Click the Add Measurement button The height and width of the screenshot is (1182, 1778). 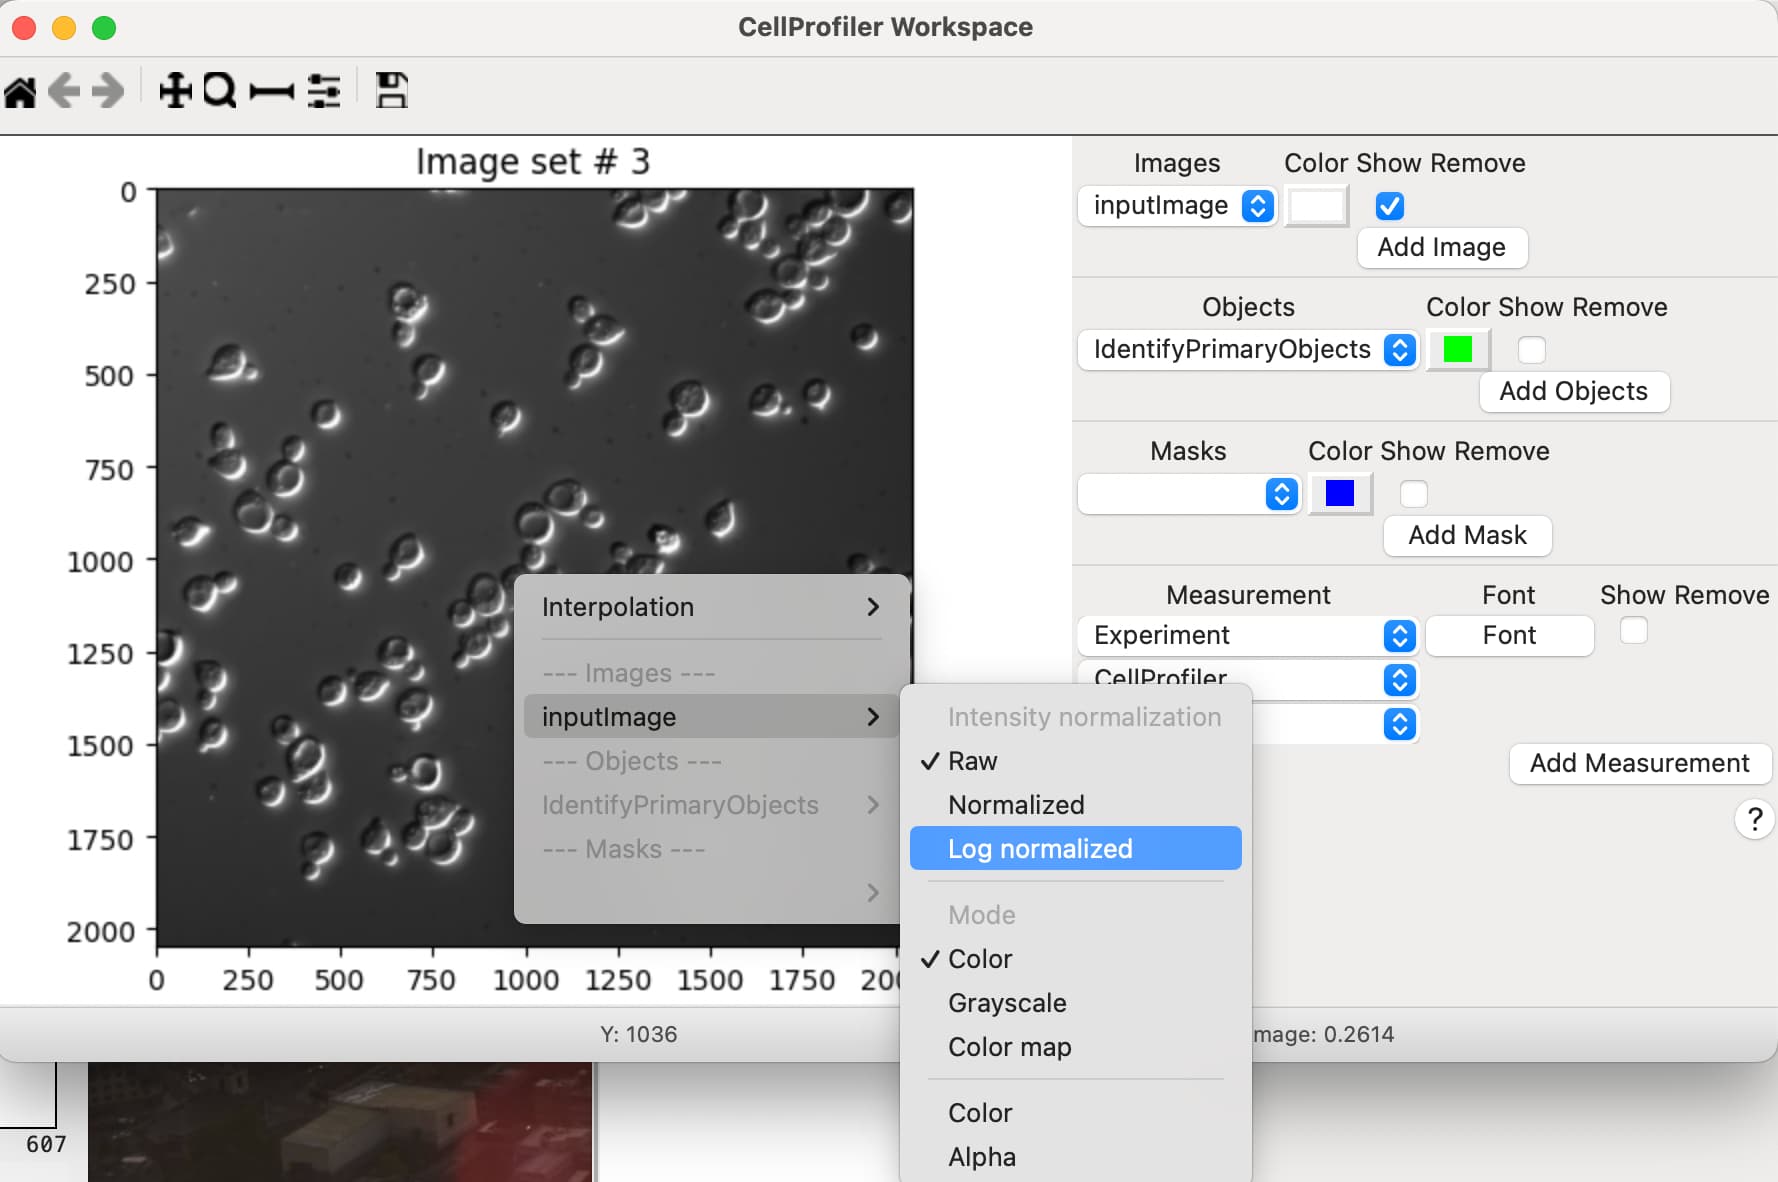1639,763
